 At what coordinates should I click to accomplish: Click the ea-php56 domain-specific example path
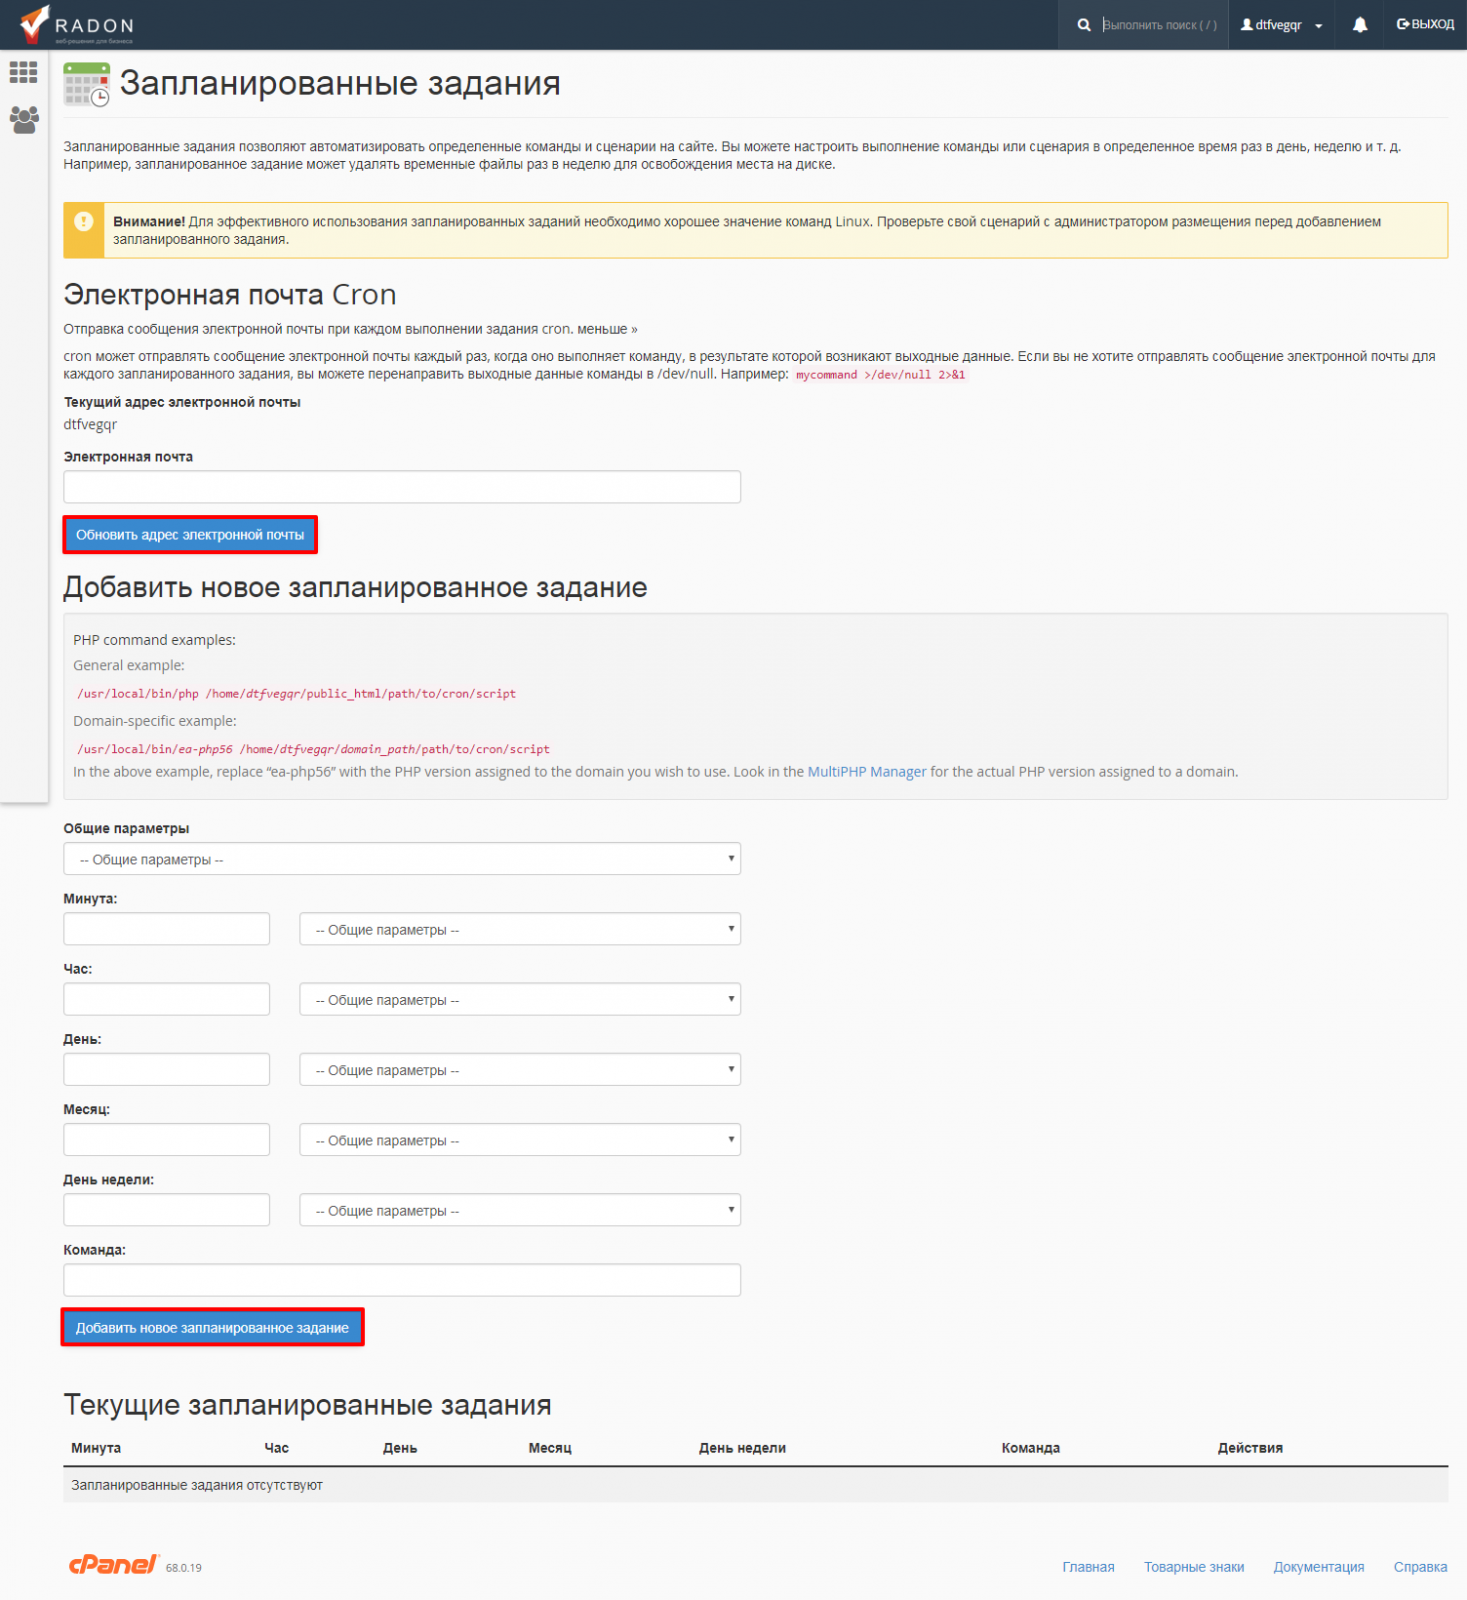[x=313, y=749]
